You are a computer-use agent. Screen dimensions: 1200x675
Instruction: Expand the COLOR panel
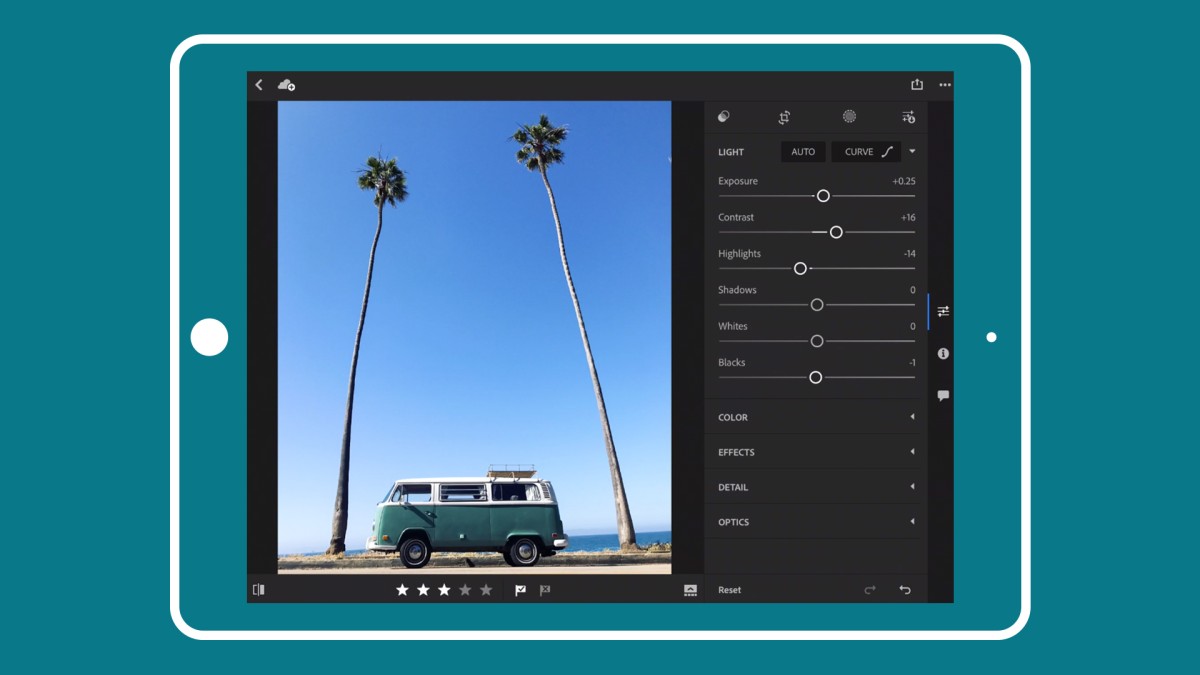pos(816,417)
